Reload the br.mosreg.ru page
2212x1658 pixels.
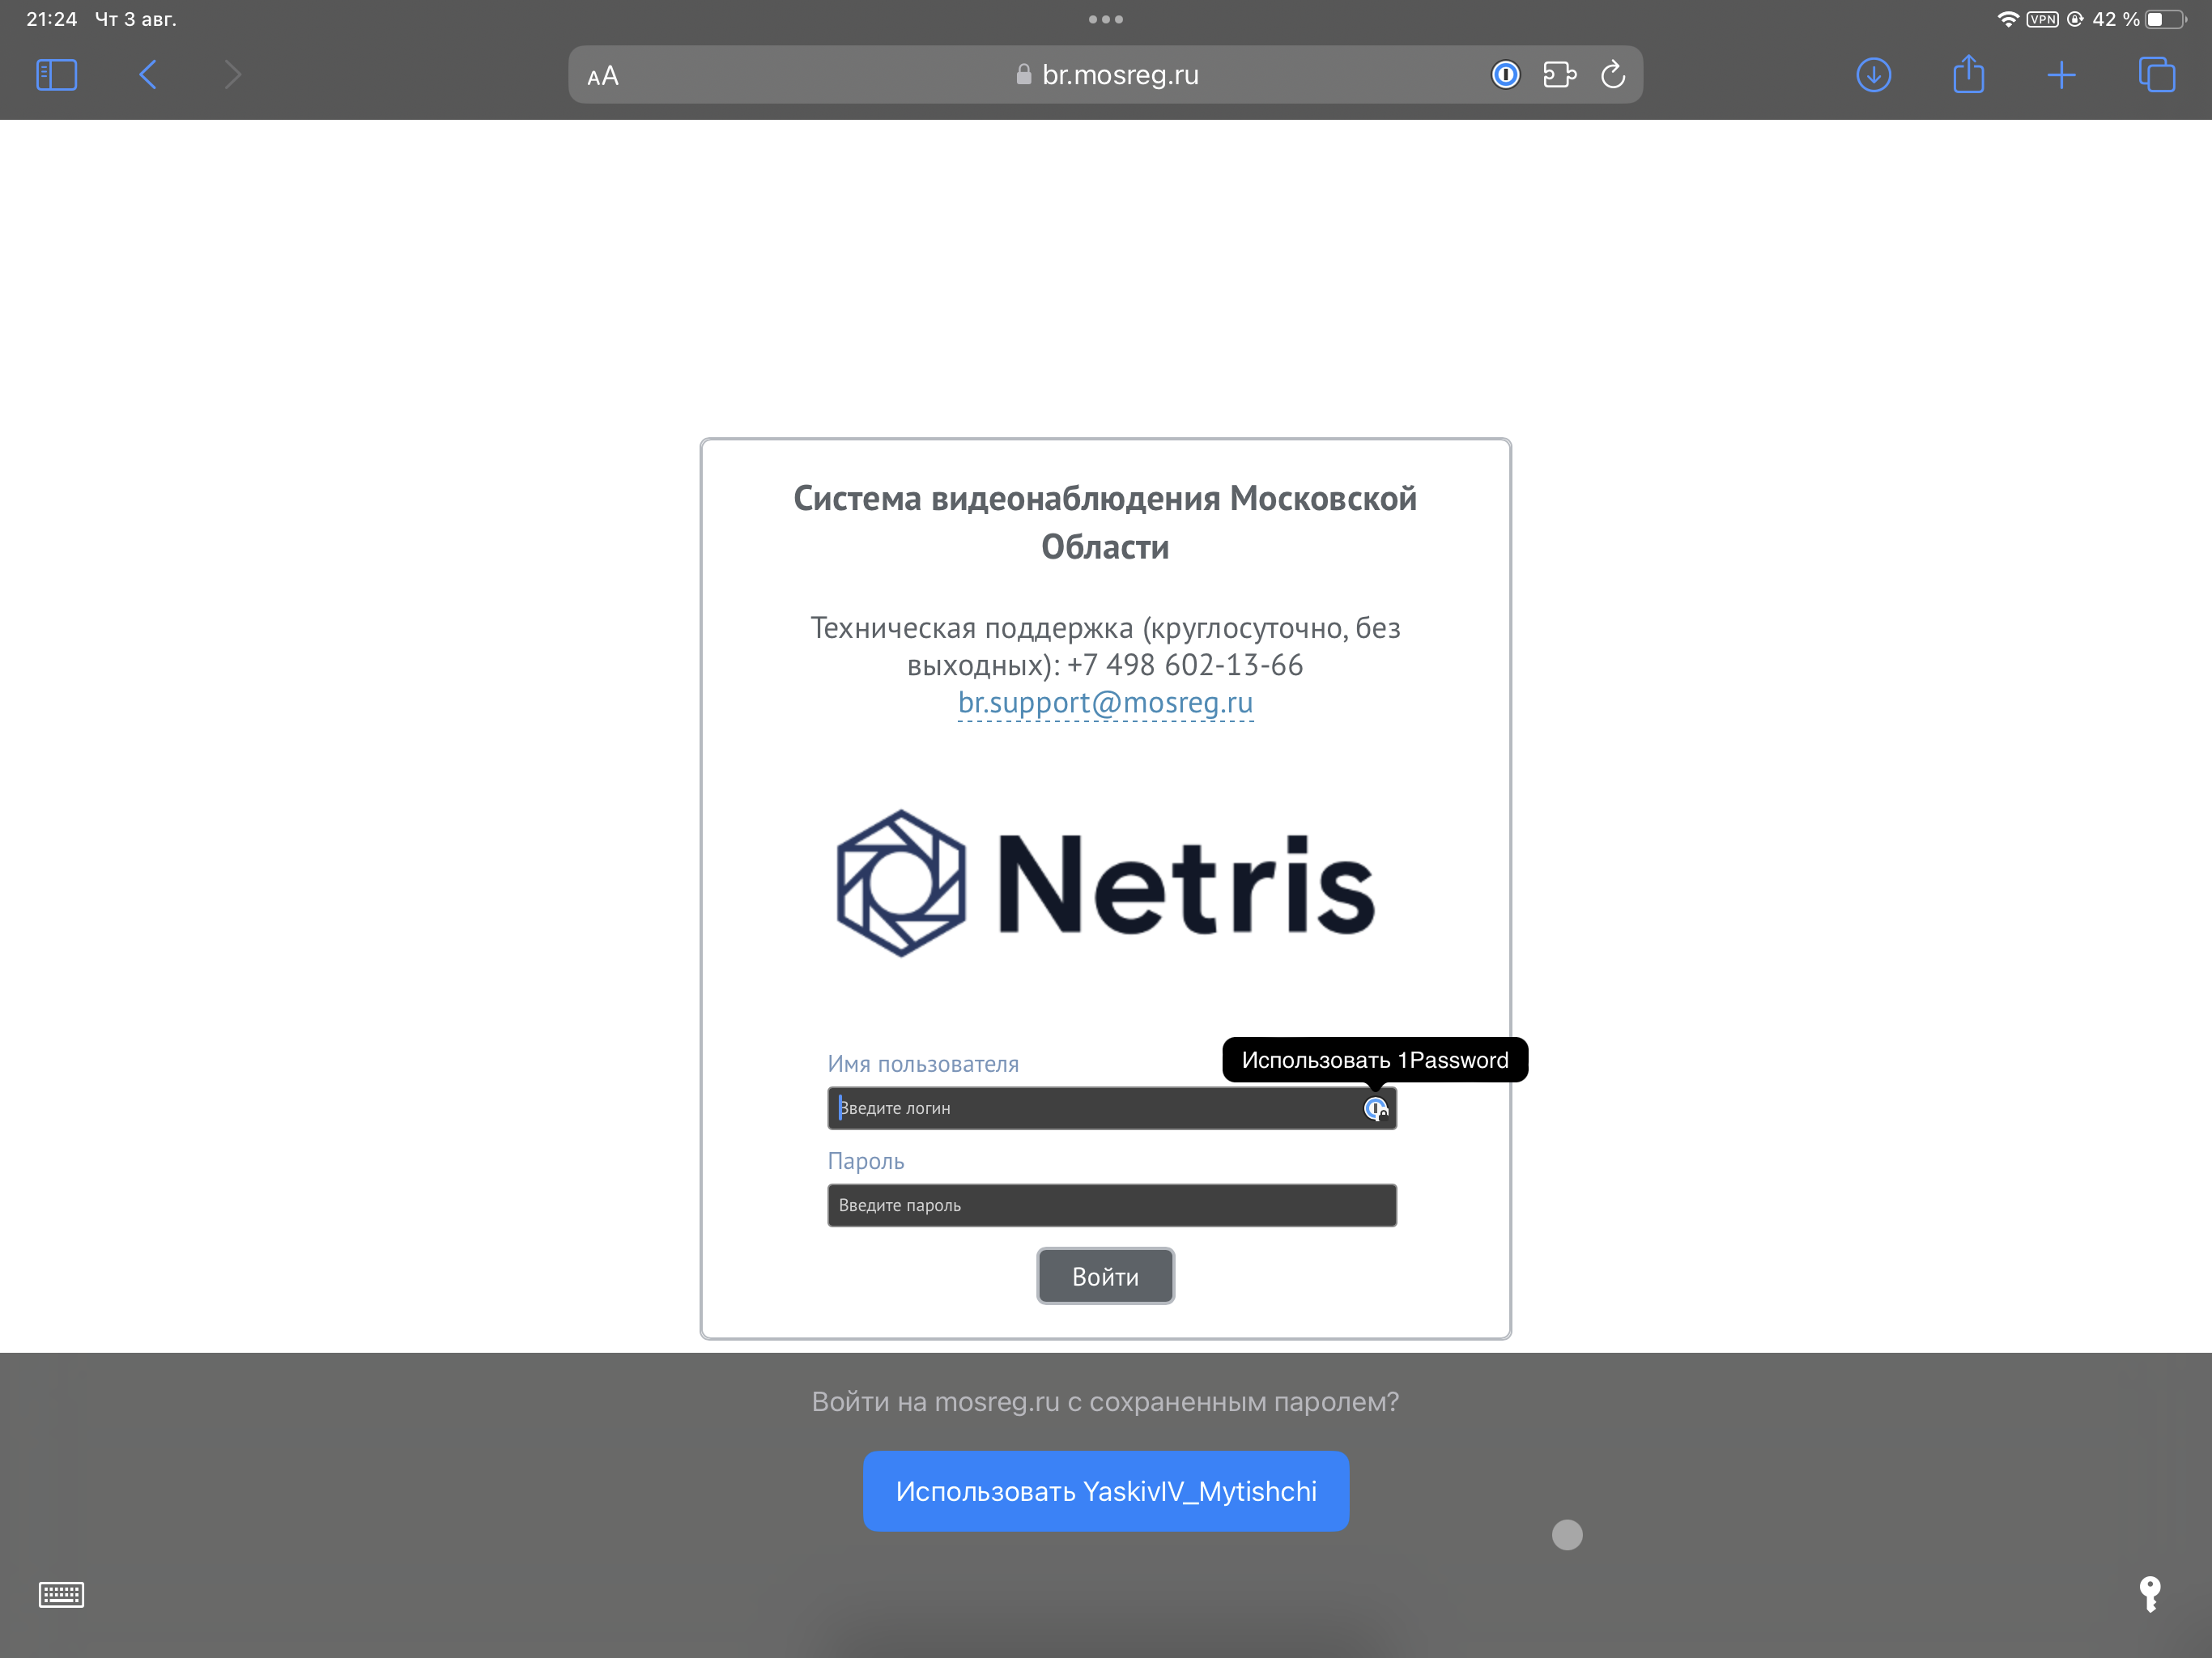click(1613, 75)
